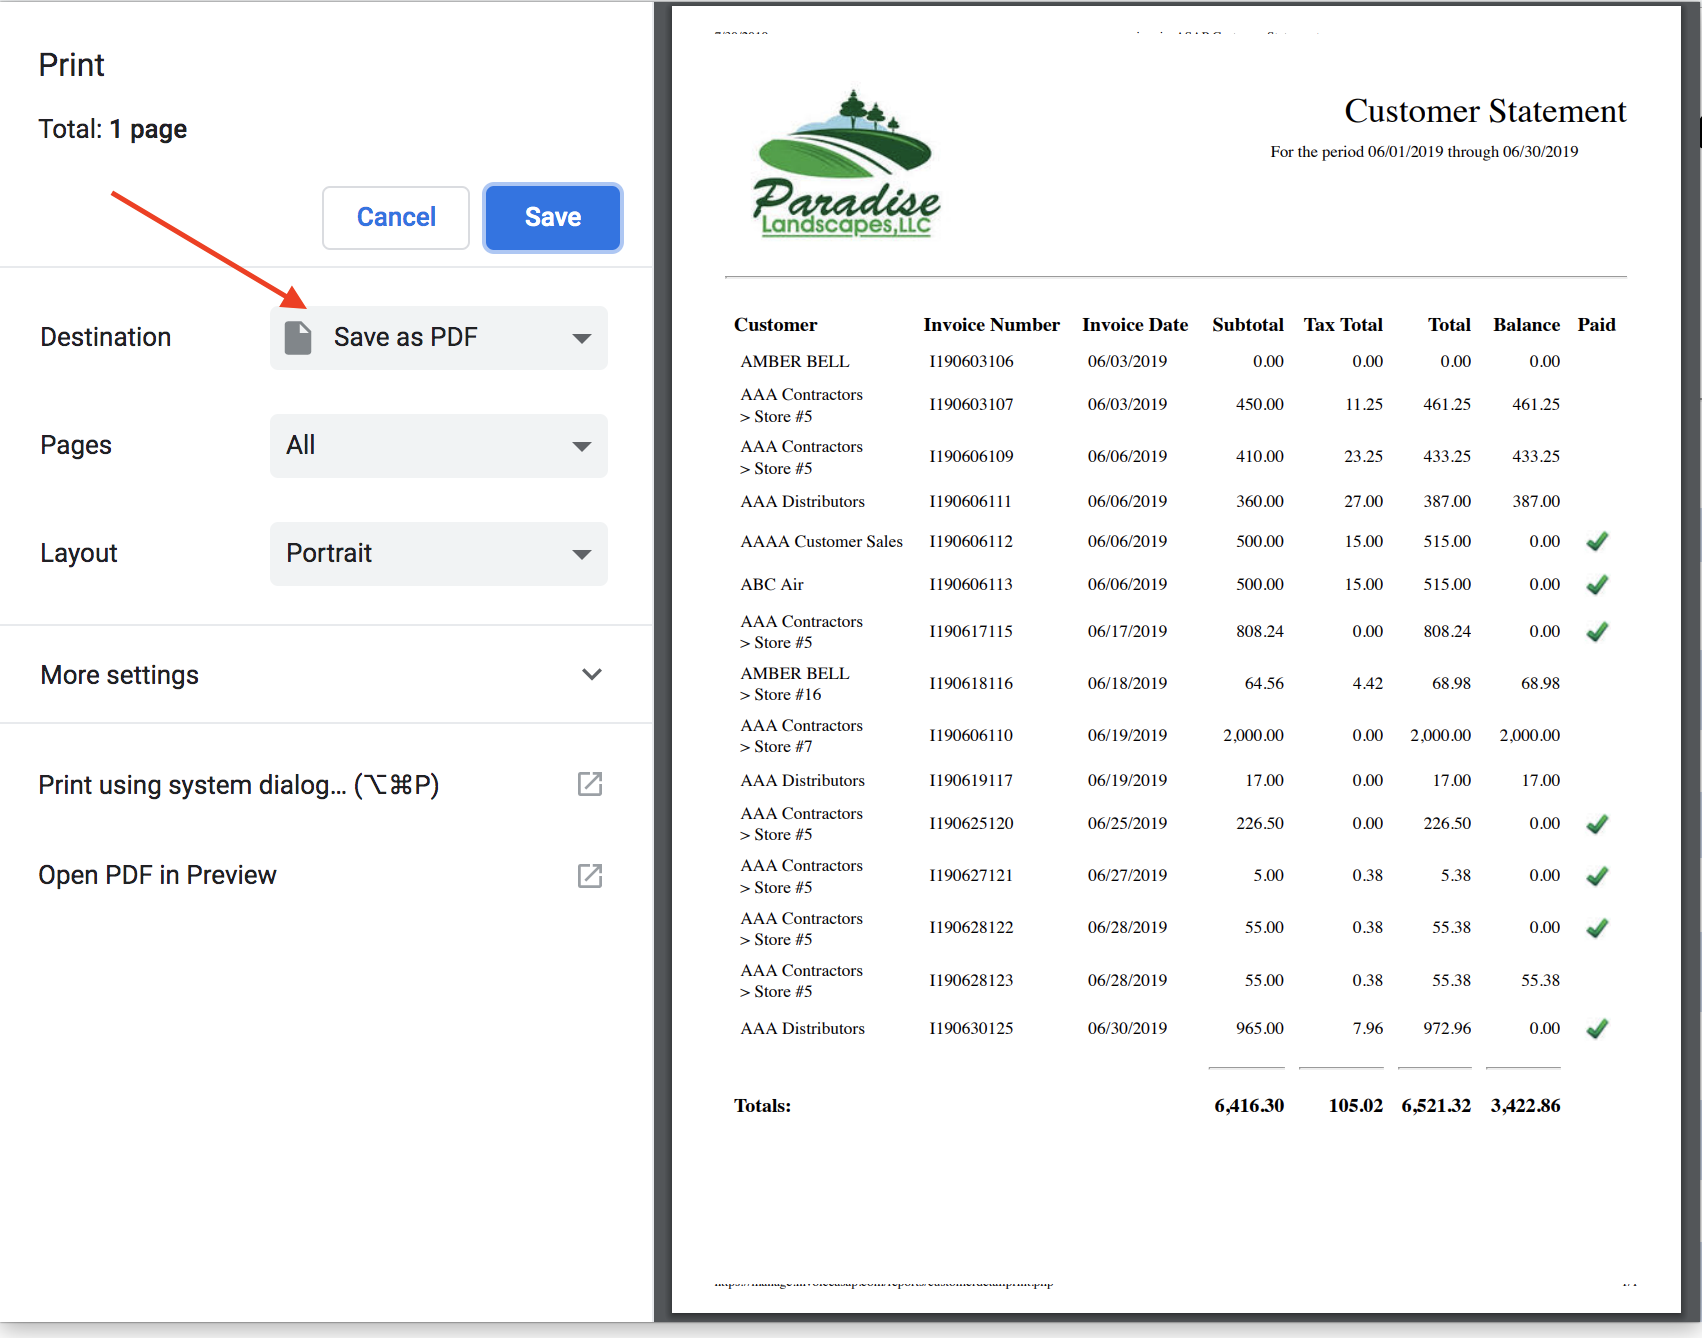Toggle the paid checkmark for AAAA Customer Sales

pos(1596,541)
